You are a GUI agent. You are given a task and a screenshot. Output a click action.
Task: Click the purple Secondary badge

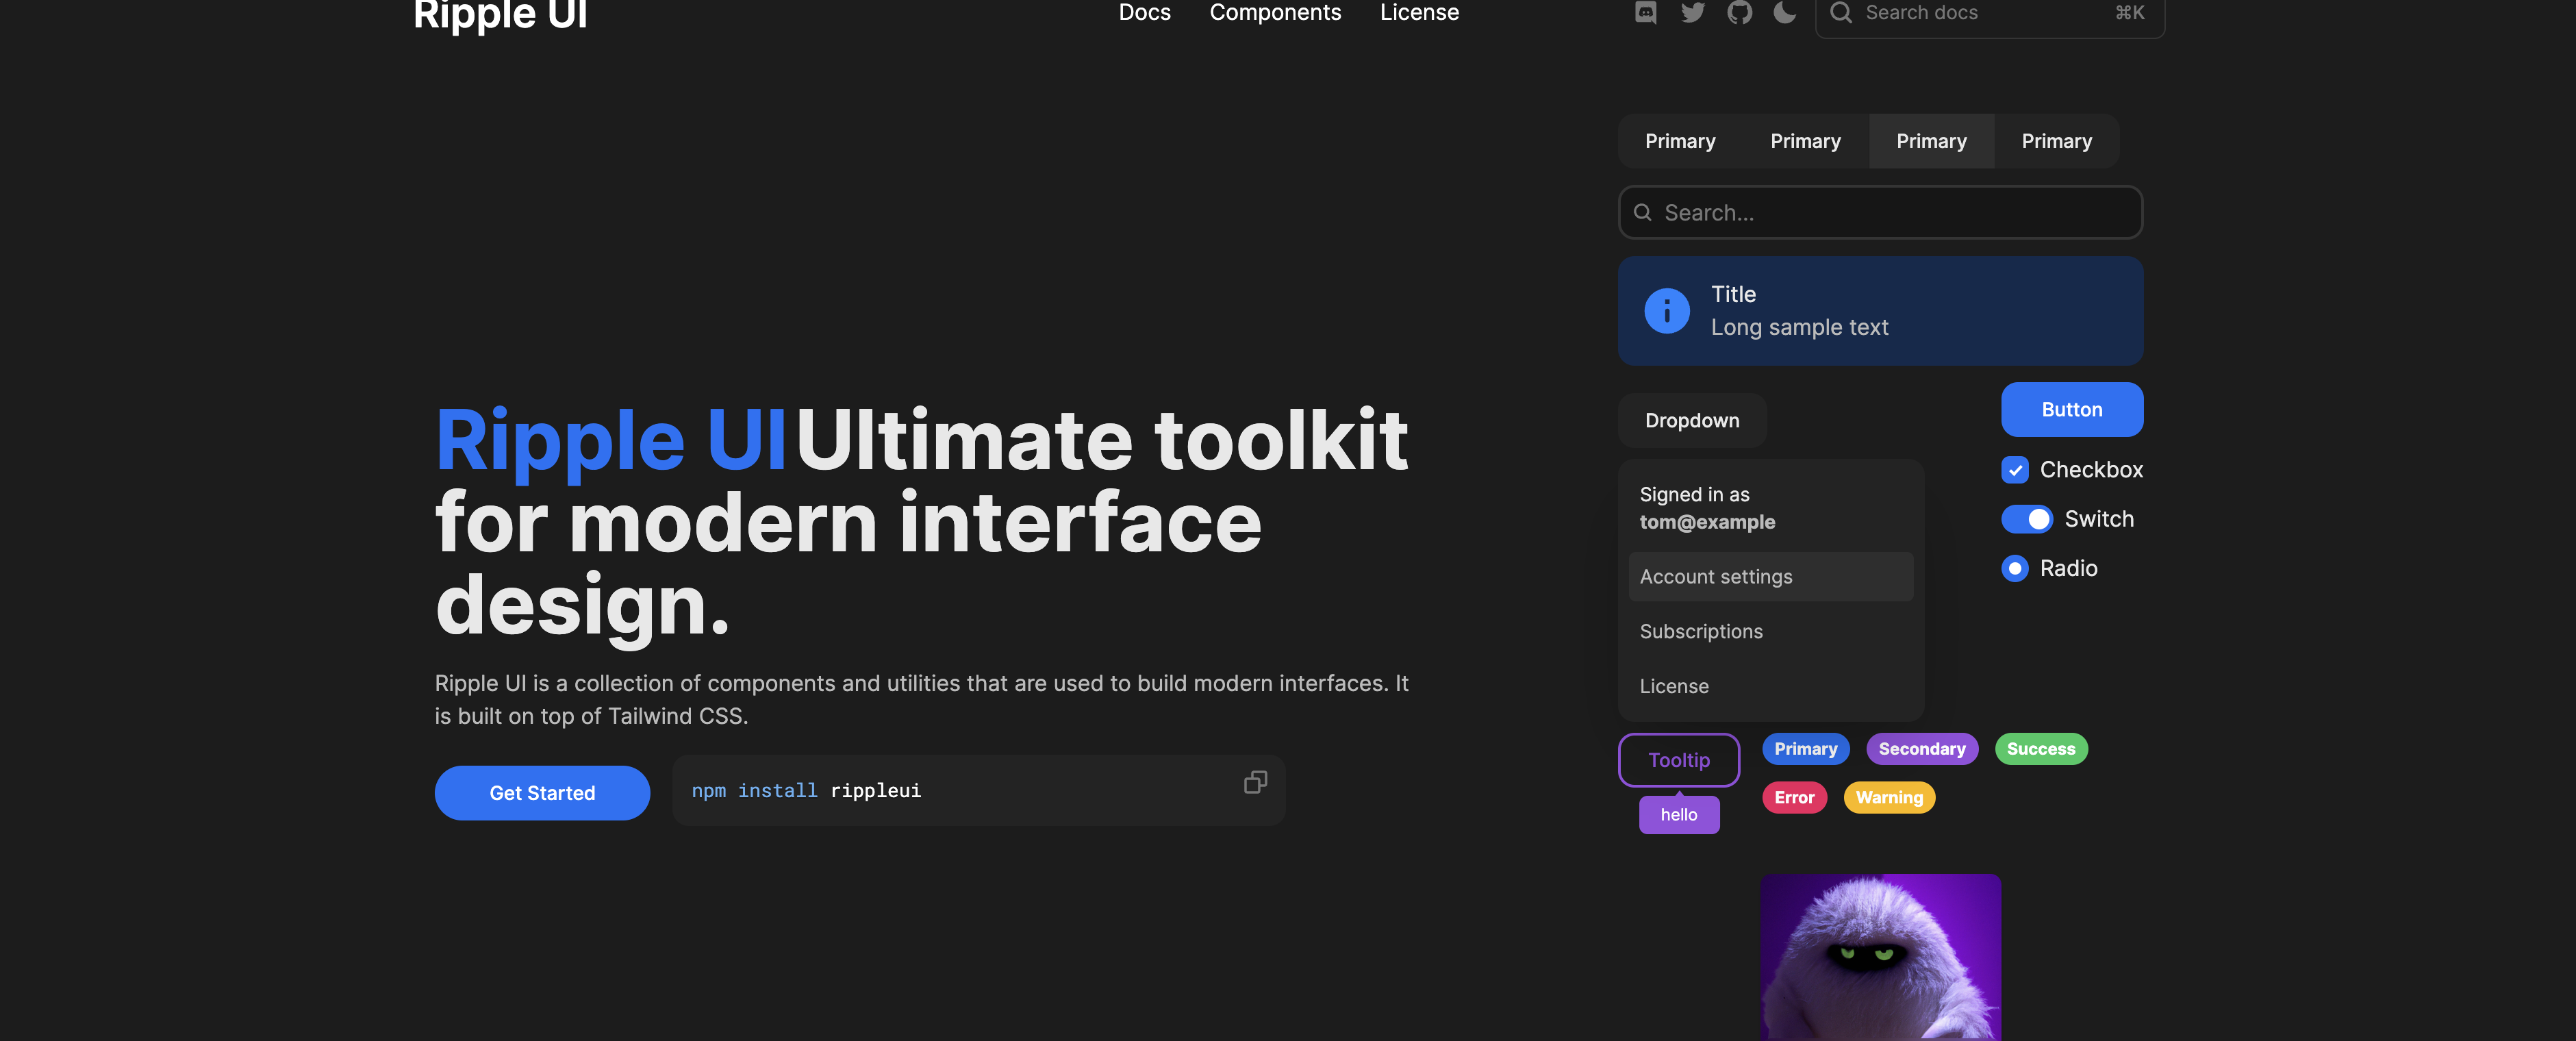click(1921, 749)
